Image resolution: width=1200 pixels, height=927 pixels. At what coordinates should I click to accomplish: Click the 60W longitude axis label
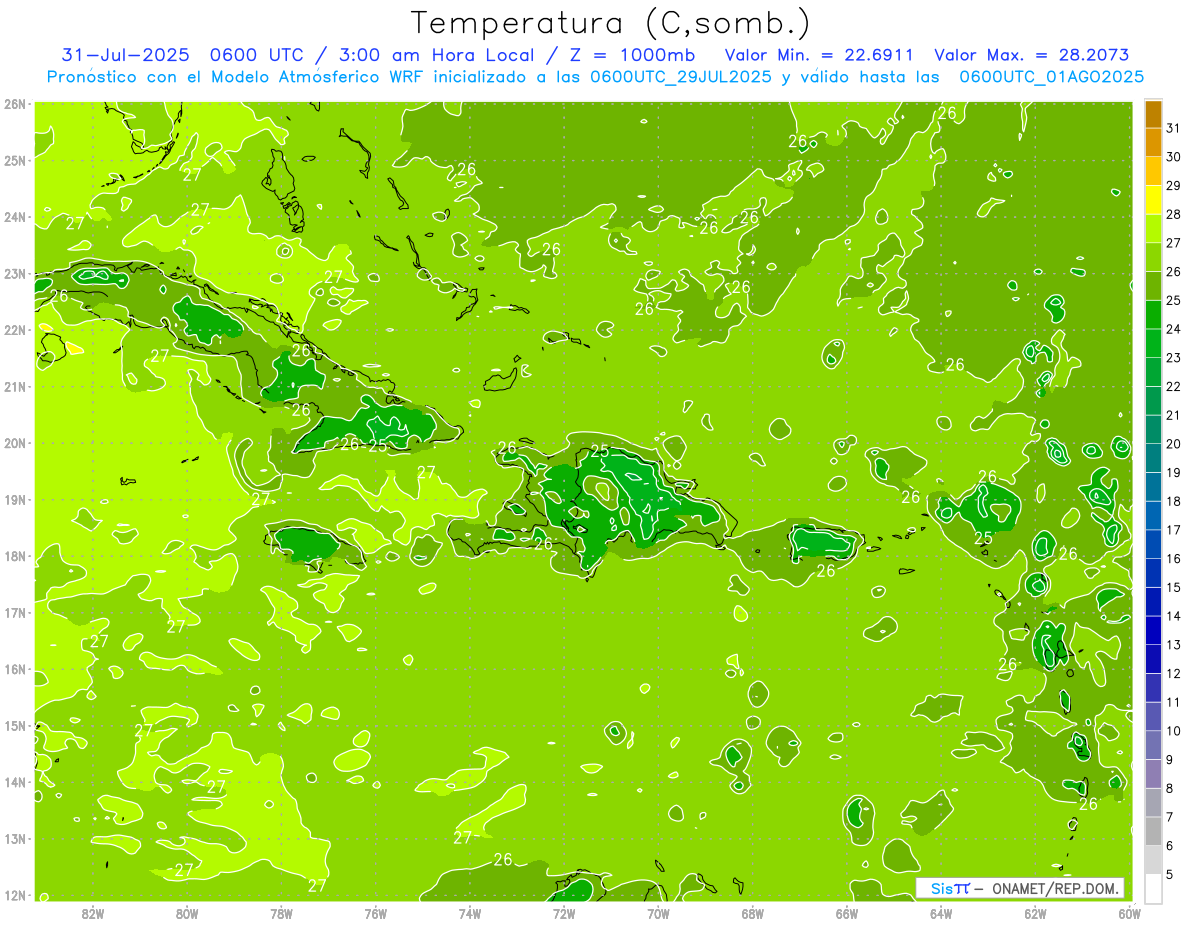1129,912
